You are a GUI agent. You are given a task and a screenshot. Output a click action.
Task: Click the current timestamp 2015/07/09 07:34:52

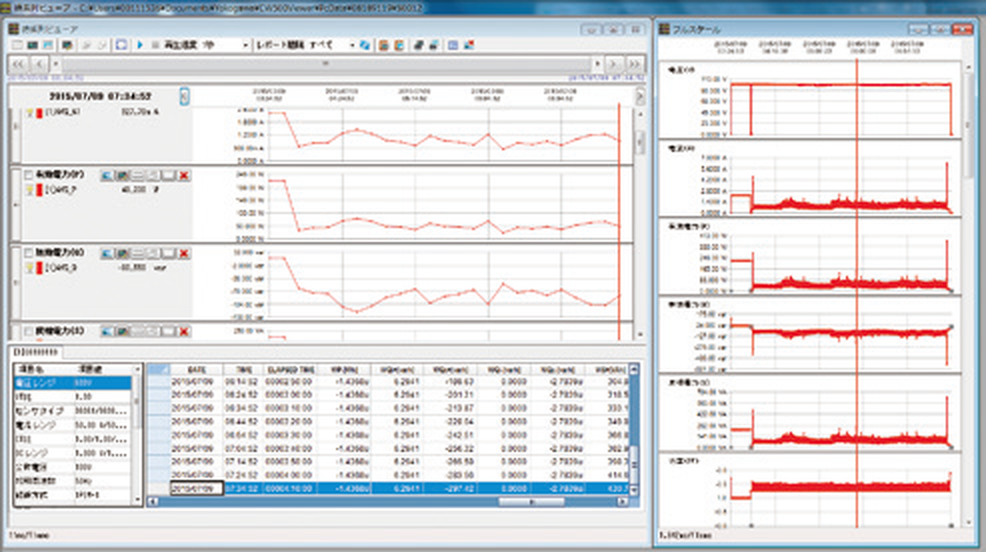click(x=100, y=96)
